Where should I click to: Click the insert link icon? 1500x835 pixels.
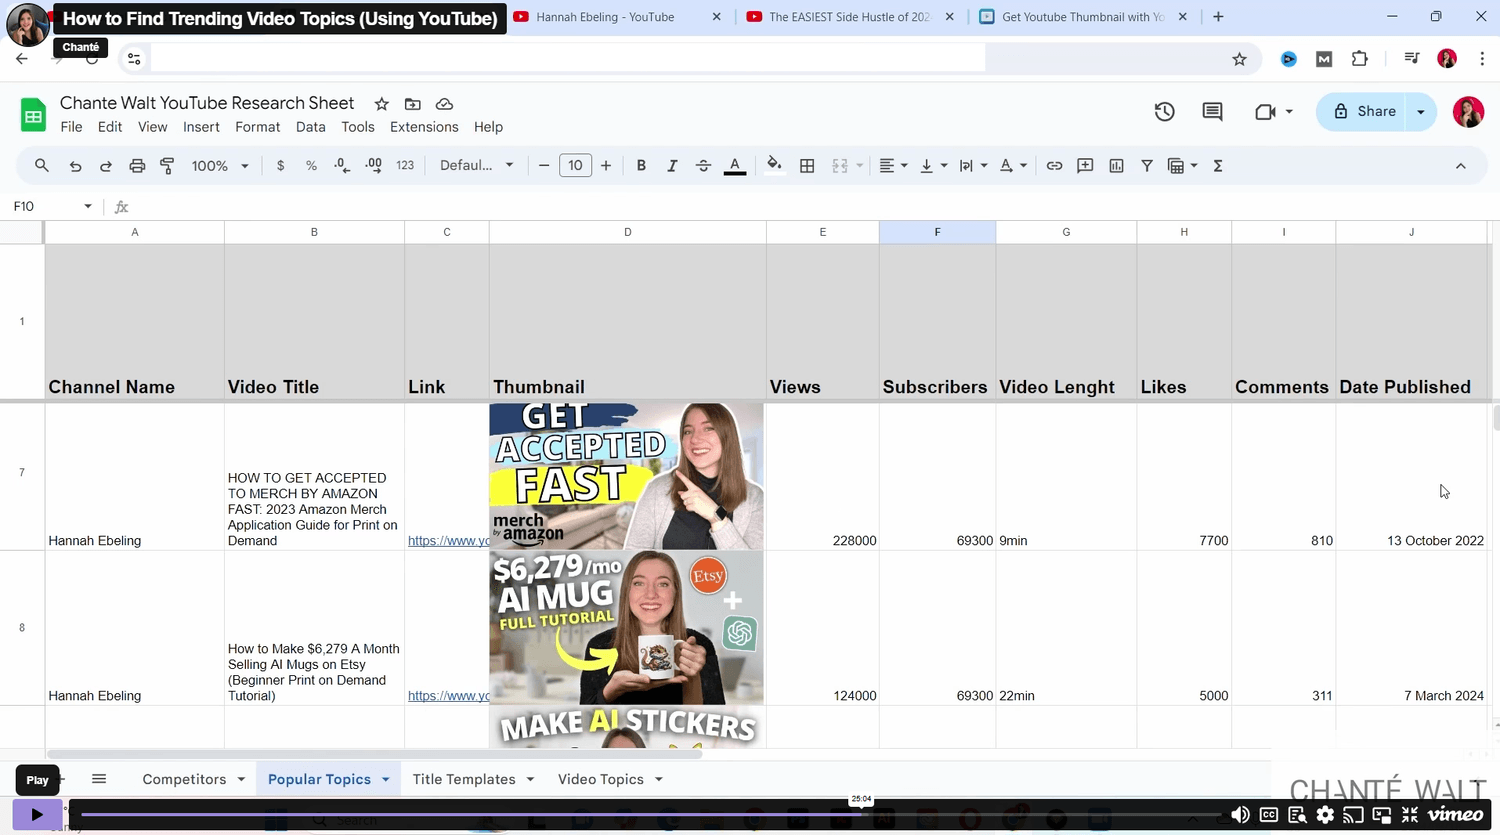pos(1054,166)
